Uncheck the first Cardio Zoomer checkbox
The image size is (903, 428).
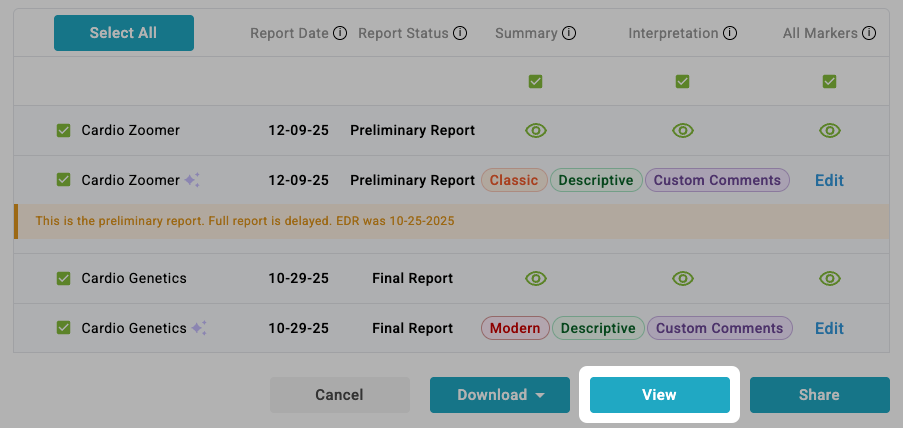(64, 130)
